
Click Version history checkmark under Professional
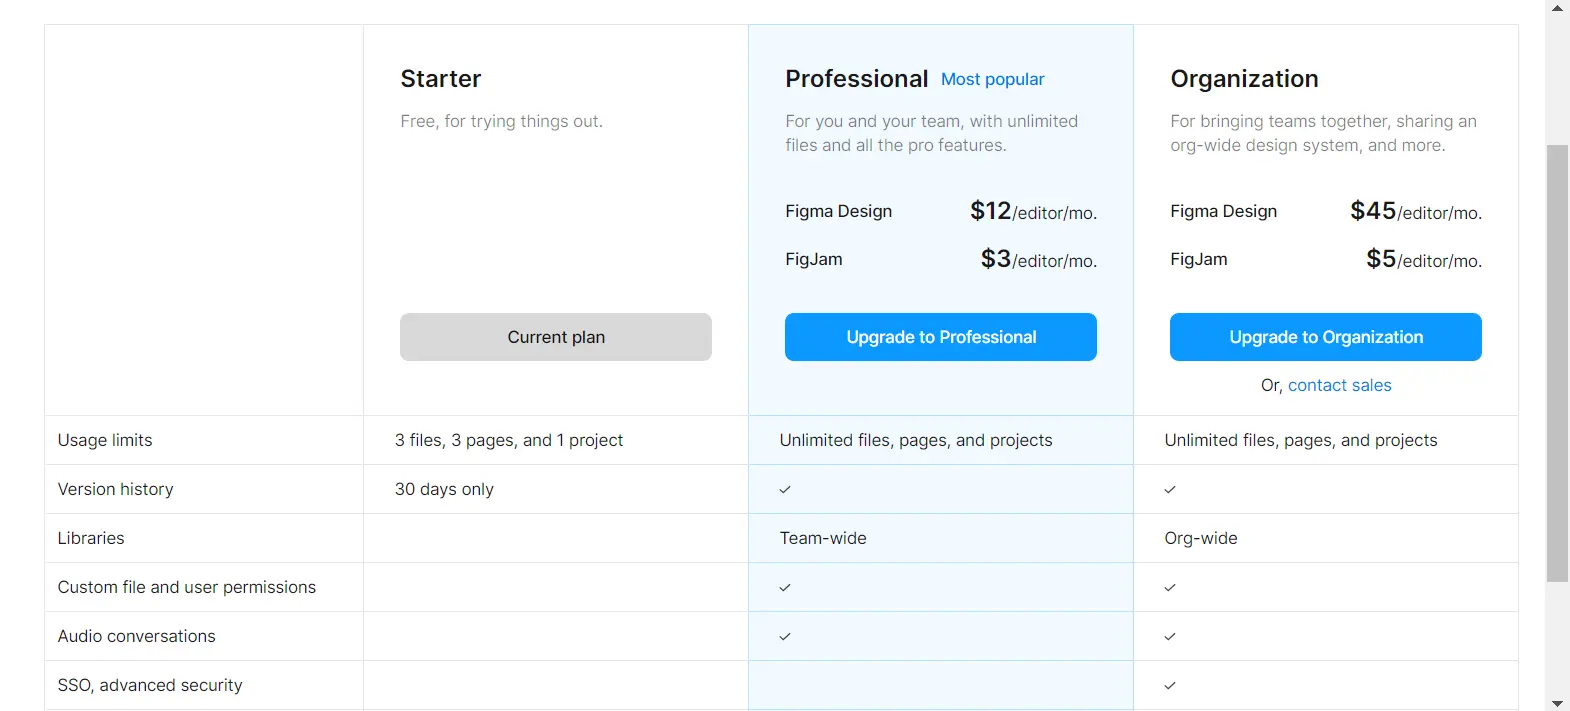(x=785, y=490)
